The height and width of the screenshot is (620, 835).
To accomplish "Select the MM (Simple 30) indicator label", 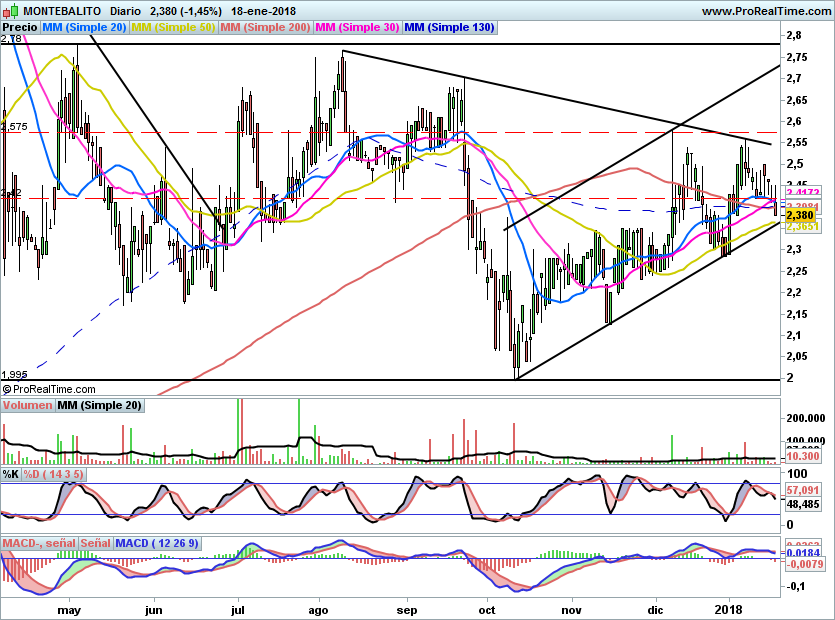I will pyautogui.click(x=357, y=28).
